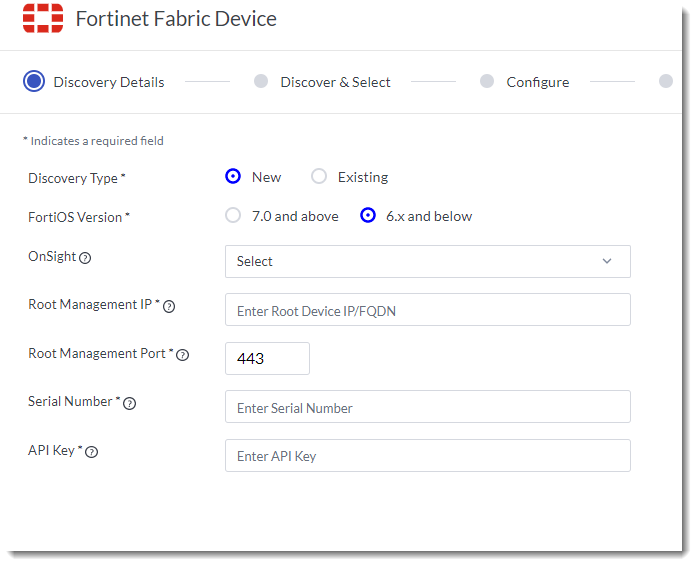Viewport: 697px width, 566px height.
Task: Select the Existing discovery type radio
Action: (319, 177)
